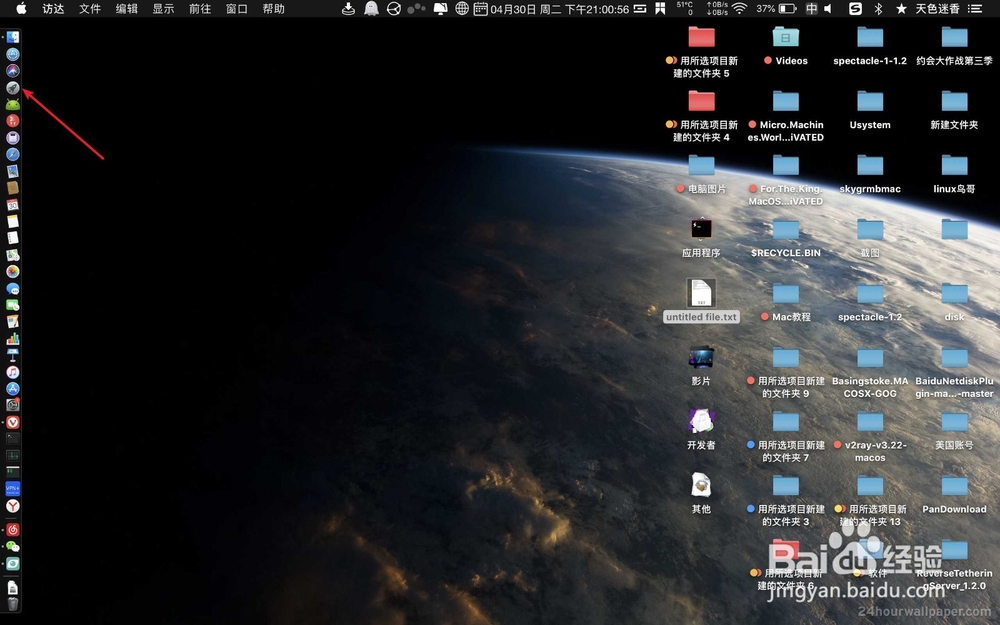
Task: Open the 文件 menu
Action: (90, 8)
